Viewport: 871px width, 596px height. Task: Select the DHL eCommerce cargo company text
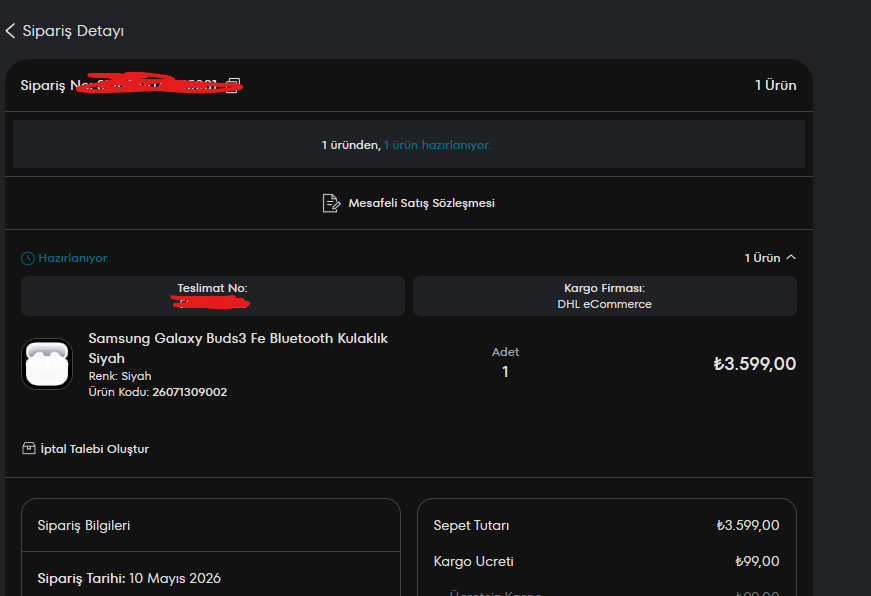pos(604,304)
